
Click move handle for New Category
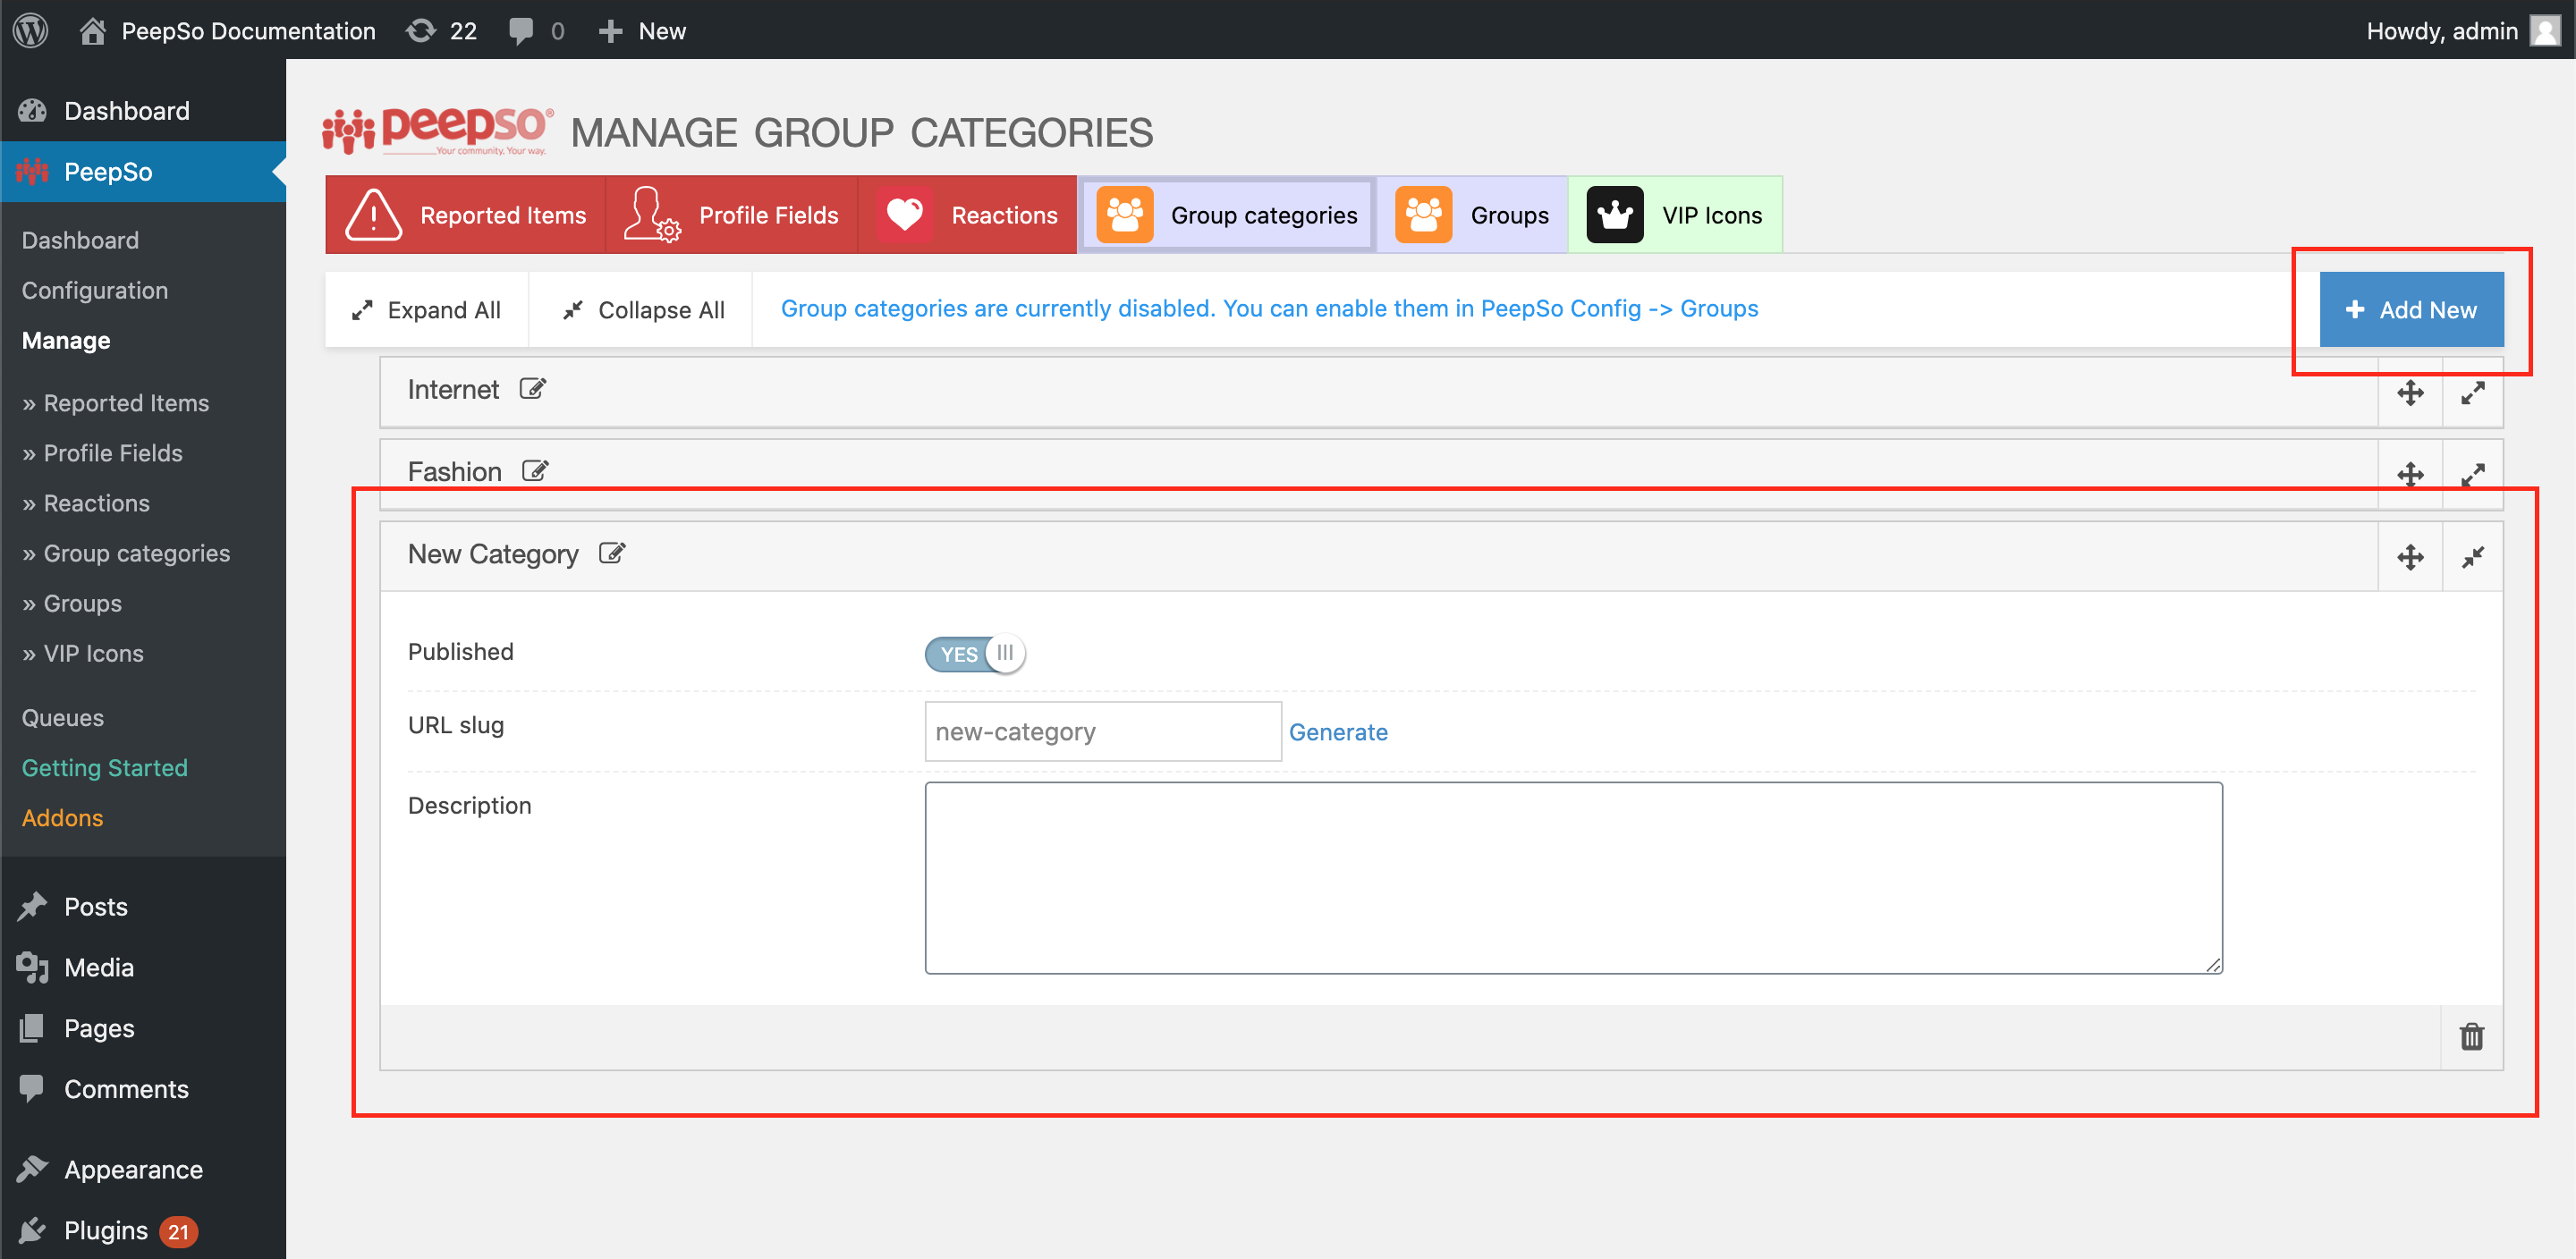click(x=2410, y=556)
